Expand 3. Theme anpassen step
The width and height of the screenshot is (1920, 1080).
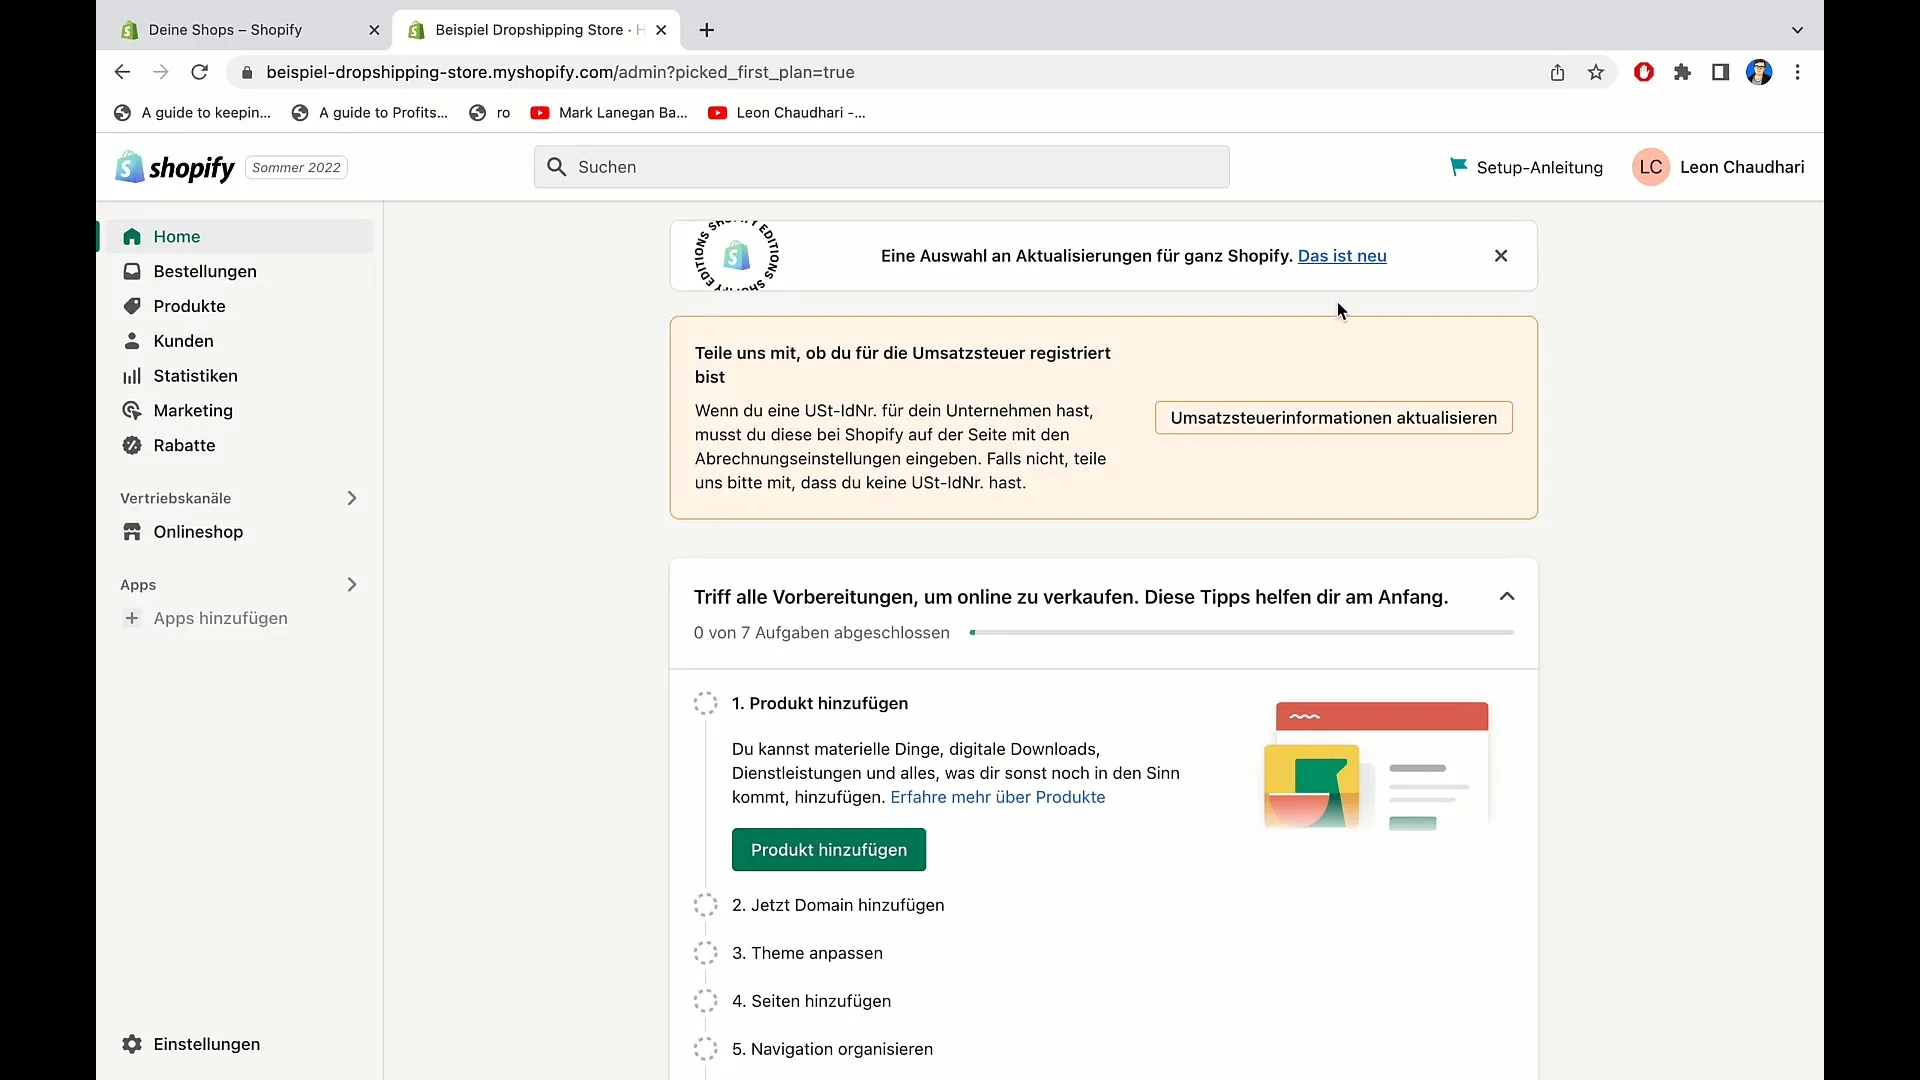pyautogui.click(x=807, y=953)
